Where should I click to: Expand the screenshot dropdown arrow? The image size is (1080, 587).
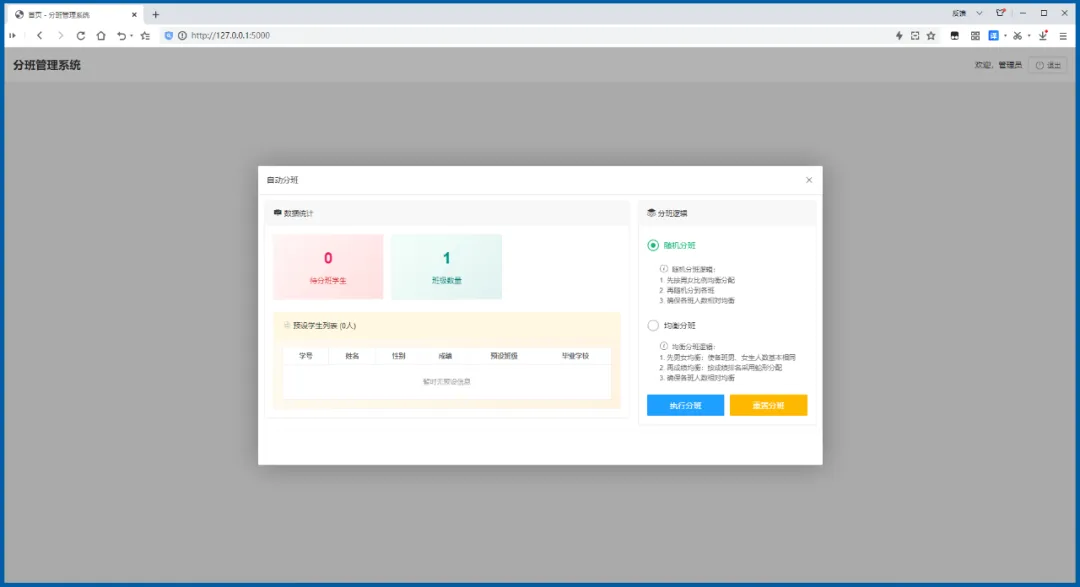click(1029, 36)
